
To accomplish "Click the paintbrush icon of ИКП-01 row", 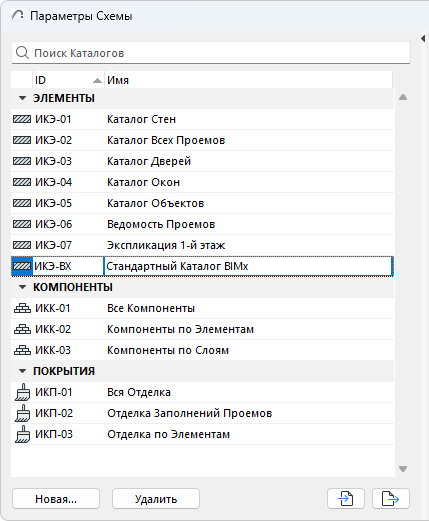I will coord(23,392).
